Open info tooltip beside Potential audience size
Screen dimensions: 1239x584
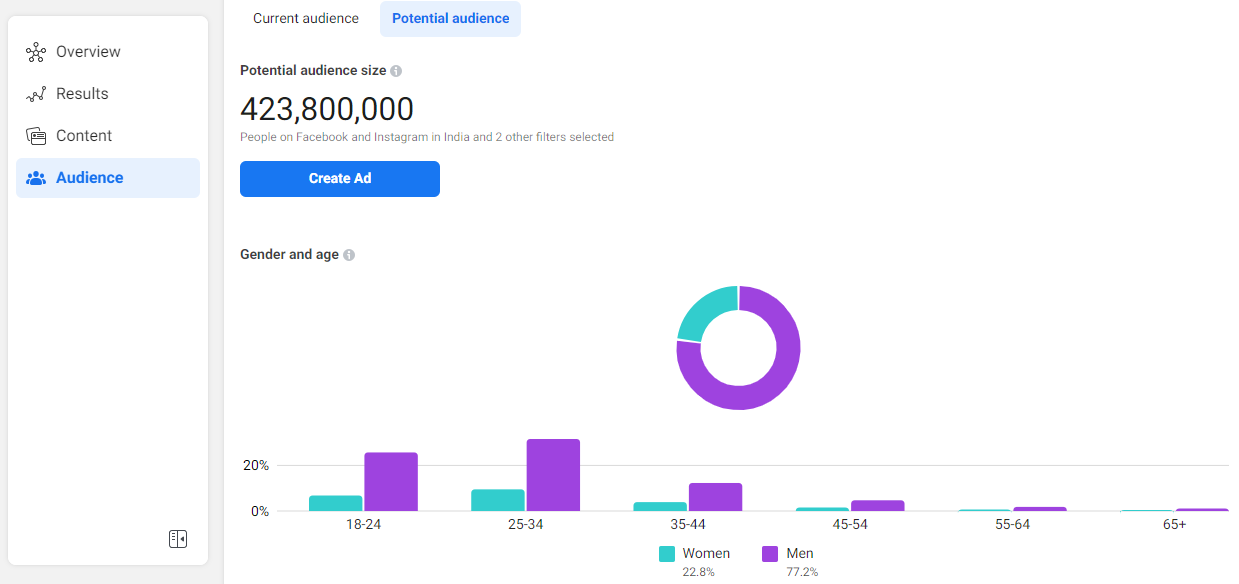396,71
